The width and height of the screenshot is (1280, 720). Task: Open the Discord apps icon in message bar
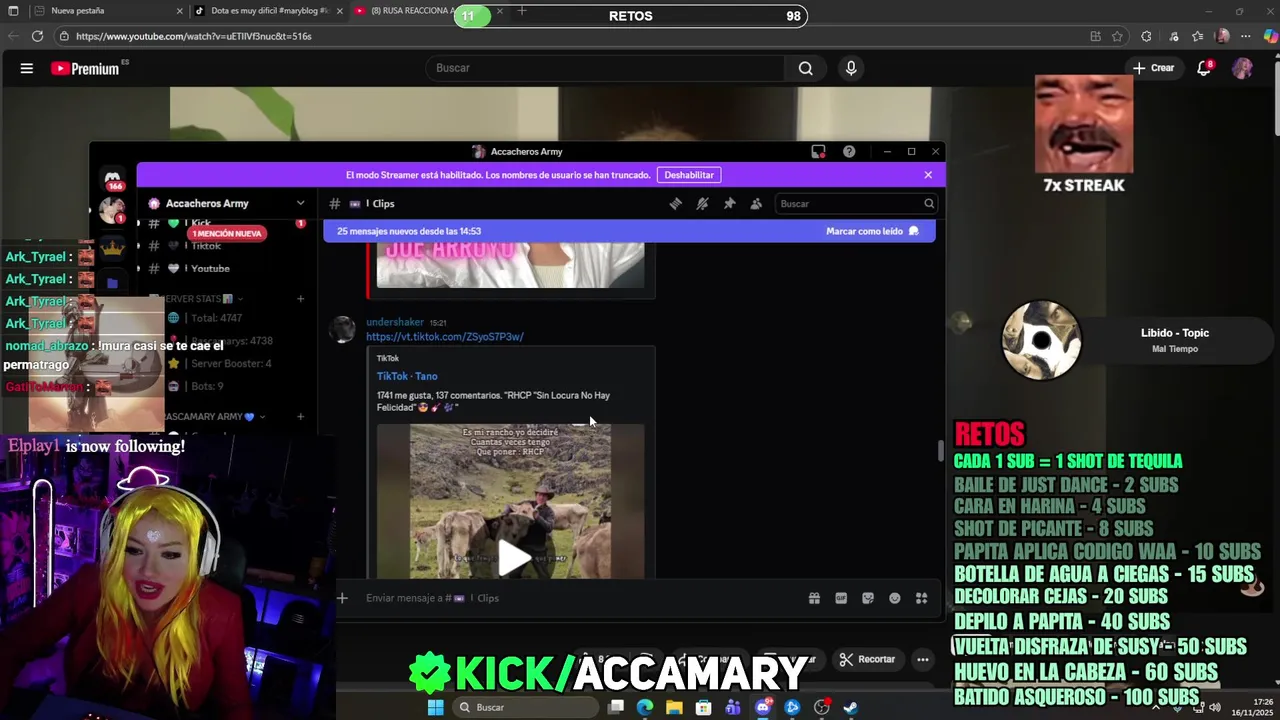(922, 598)
